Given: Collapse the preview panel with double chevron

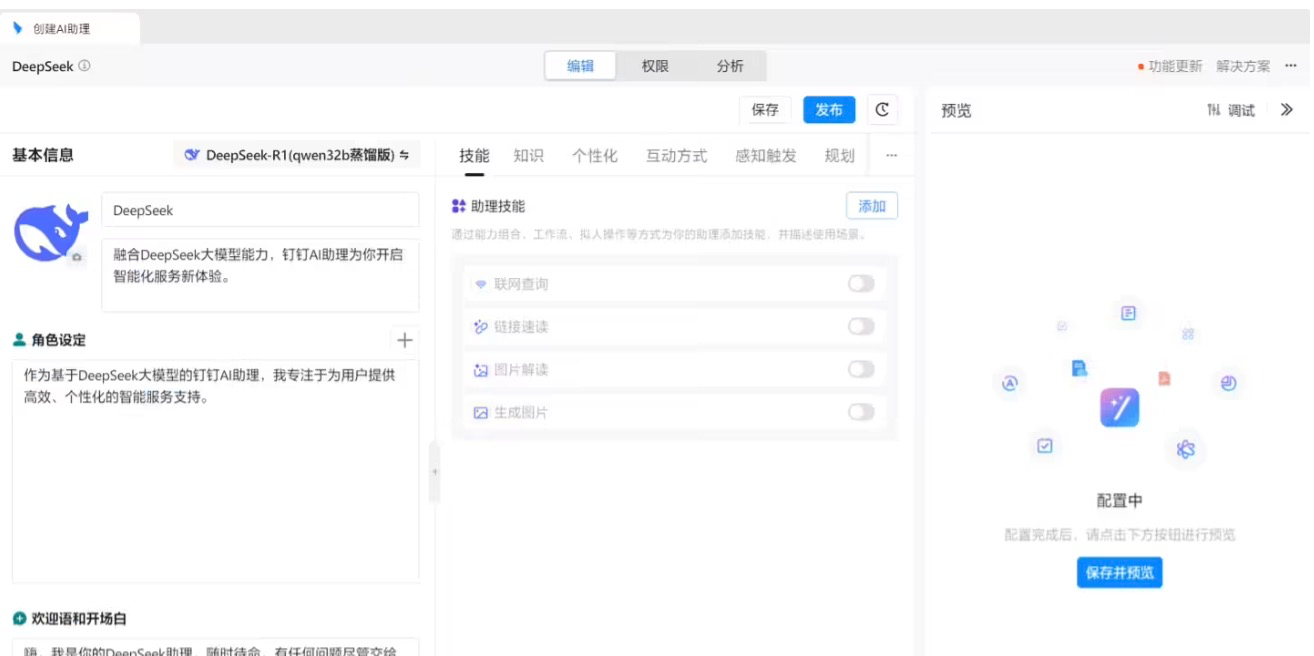Looking at the screenshot, I should pos(1287,110).
